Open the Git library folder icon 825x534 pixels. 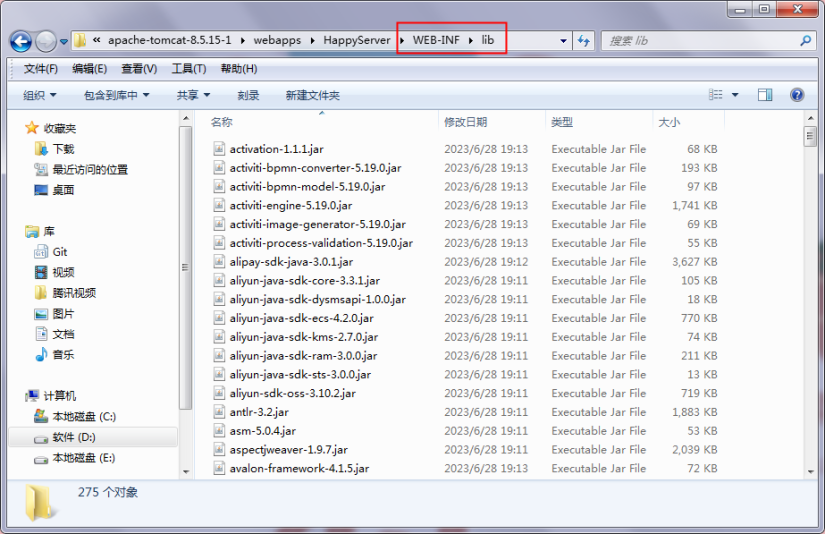pos(41,252)
